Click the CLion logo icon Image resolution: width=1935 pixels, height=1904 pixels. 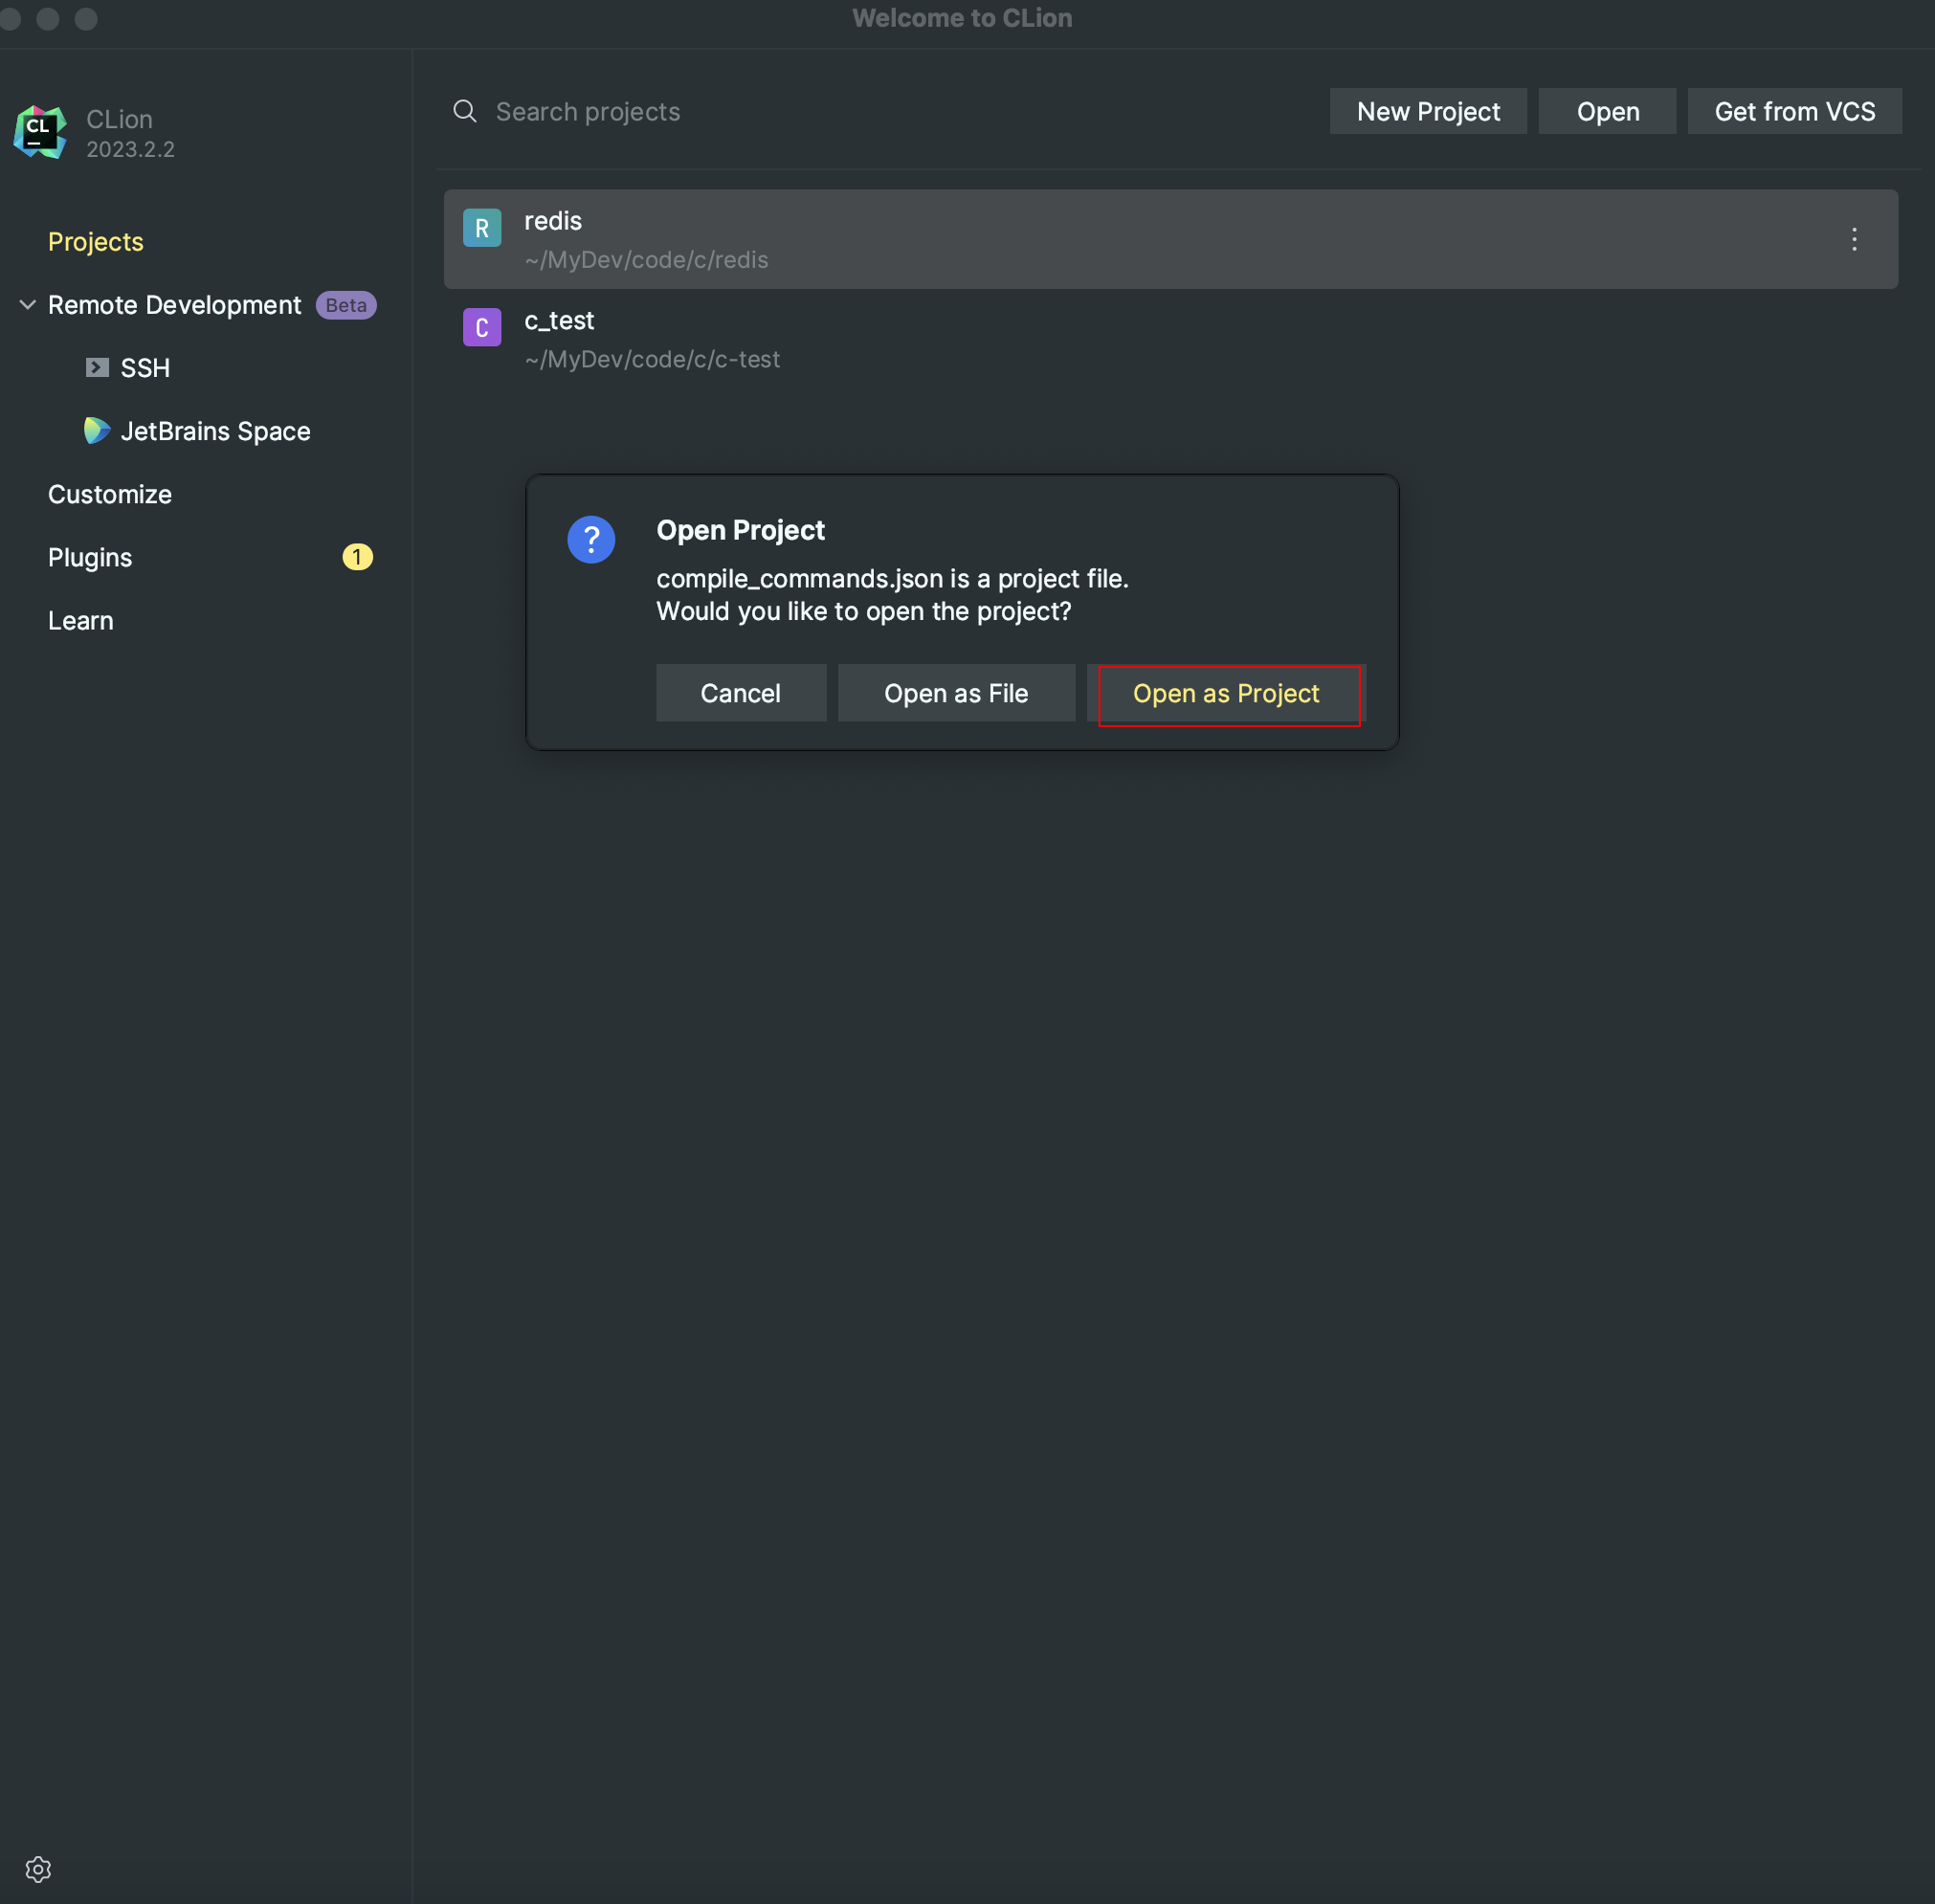(40, 131)
